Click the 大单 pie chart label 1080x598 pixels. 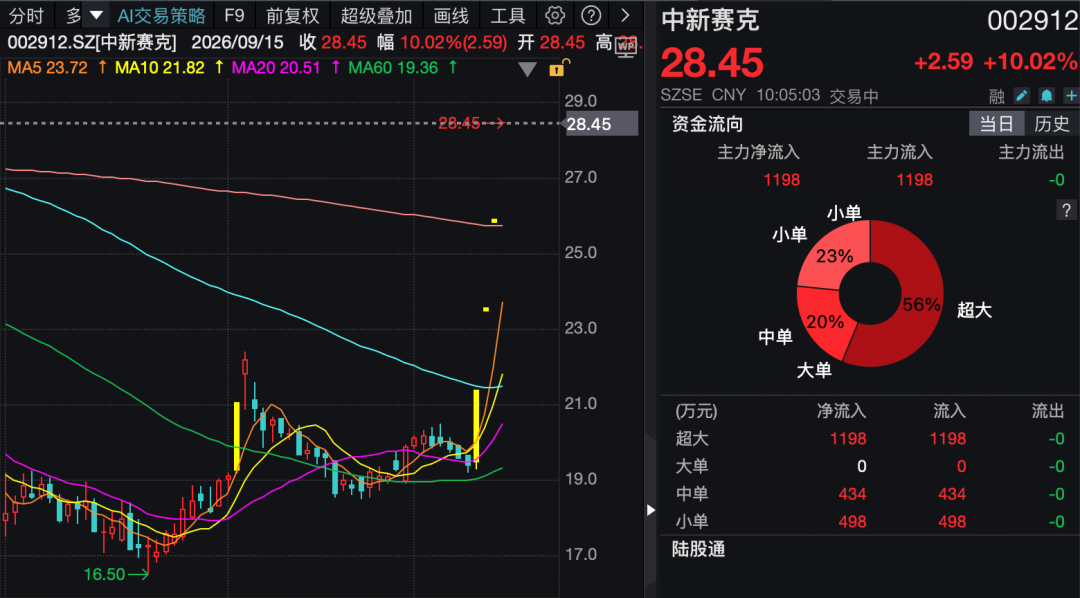[814, 371]
